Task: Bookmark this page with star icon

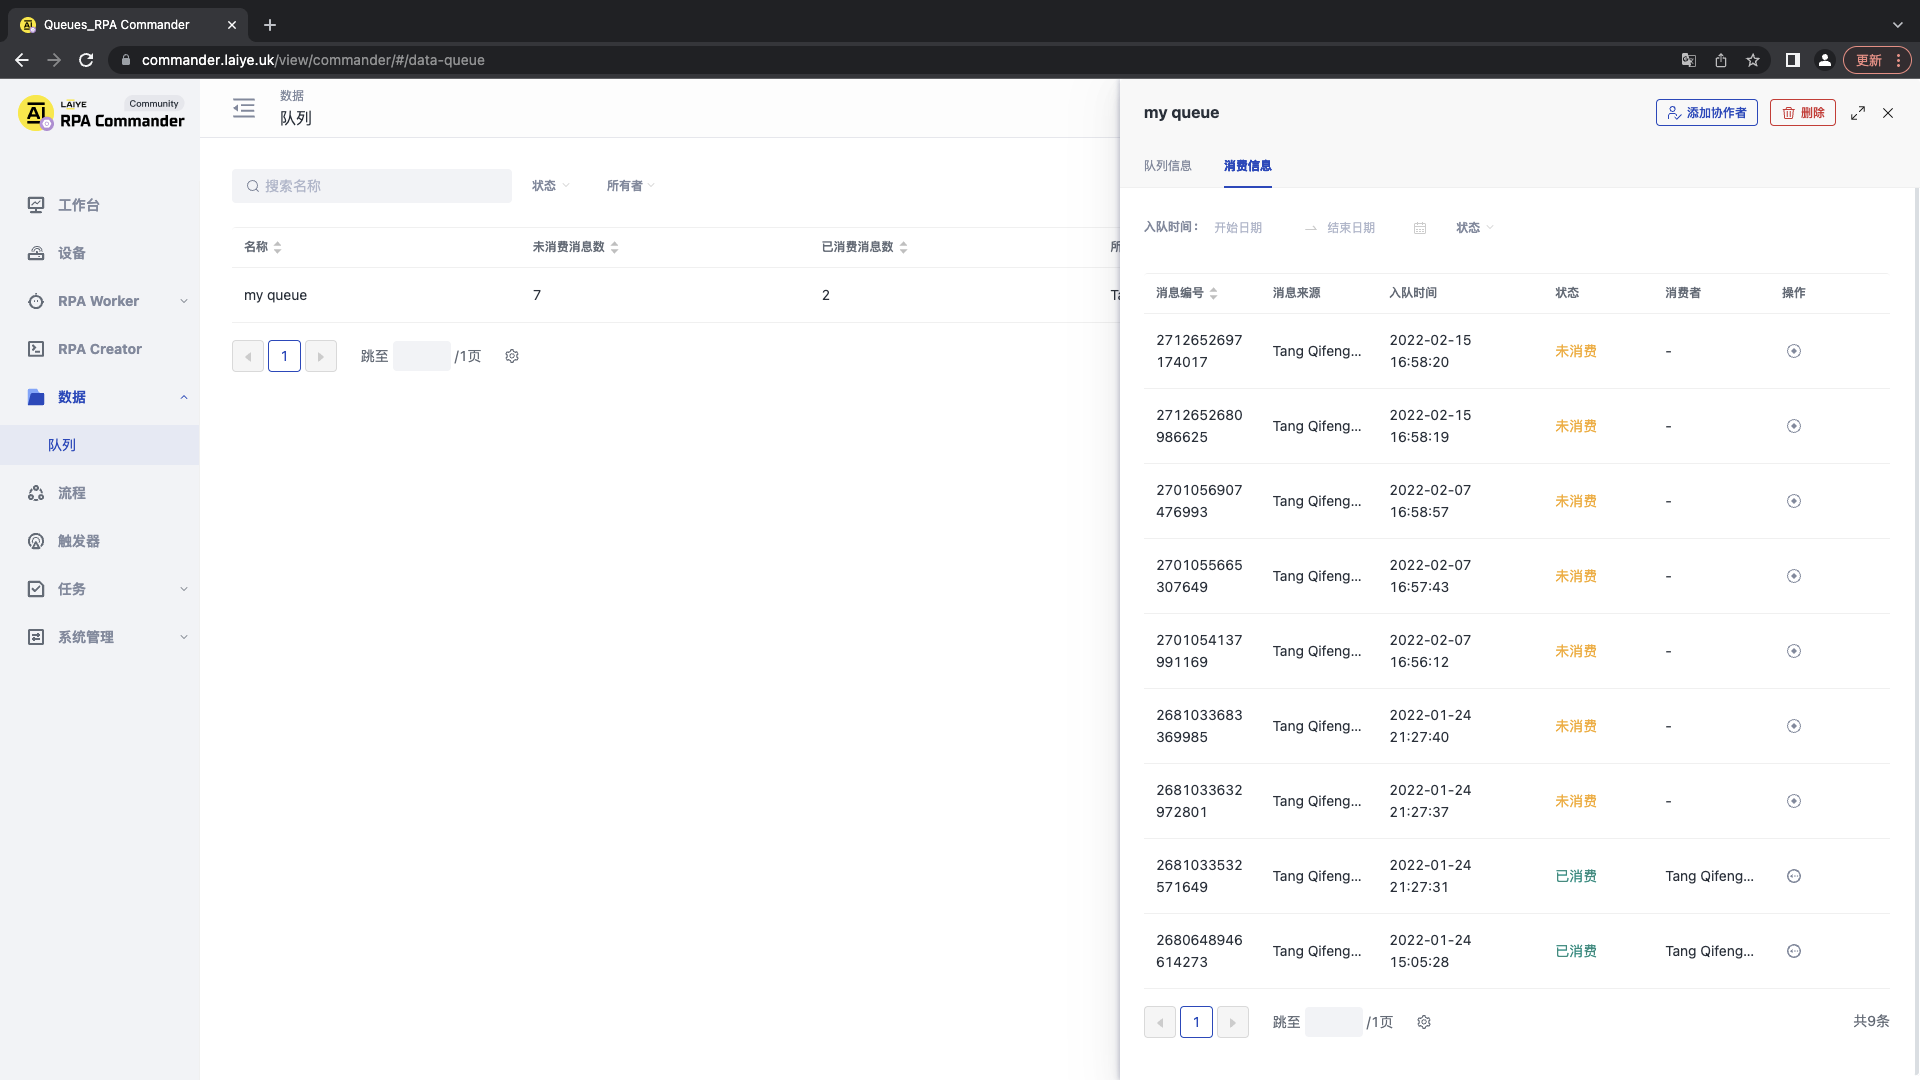Action: [x=1753, y=60]
